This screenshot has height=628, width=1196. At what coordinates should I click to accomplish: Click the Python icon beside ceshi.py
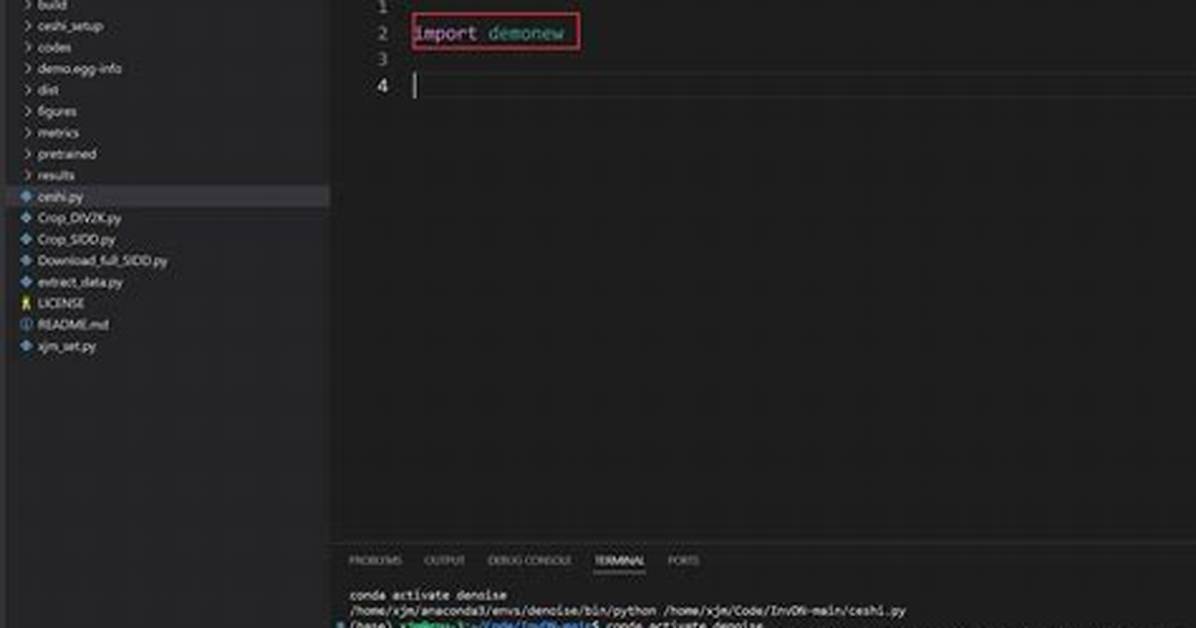pyautogui.click(x=27, y=196)
